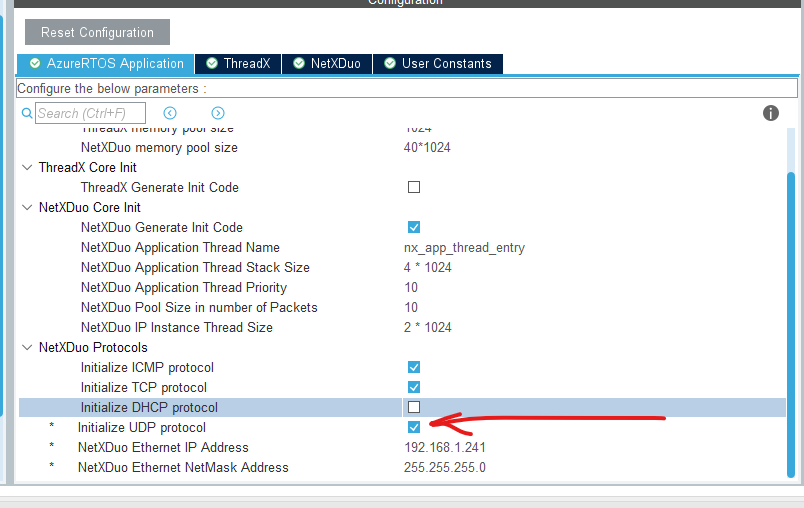Click 'Configure the below parameters' text box
Screen dimensions: 804x508
407,88
